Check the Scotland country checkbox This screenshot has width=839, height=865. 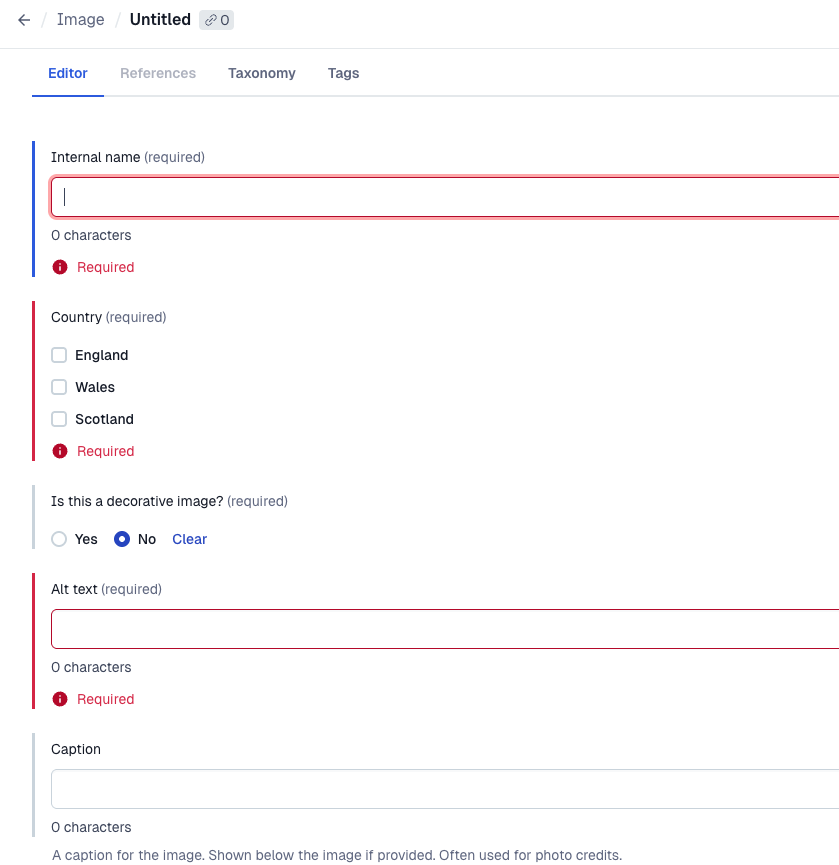coord(59,419)
